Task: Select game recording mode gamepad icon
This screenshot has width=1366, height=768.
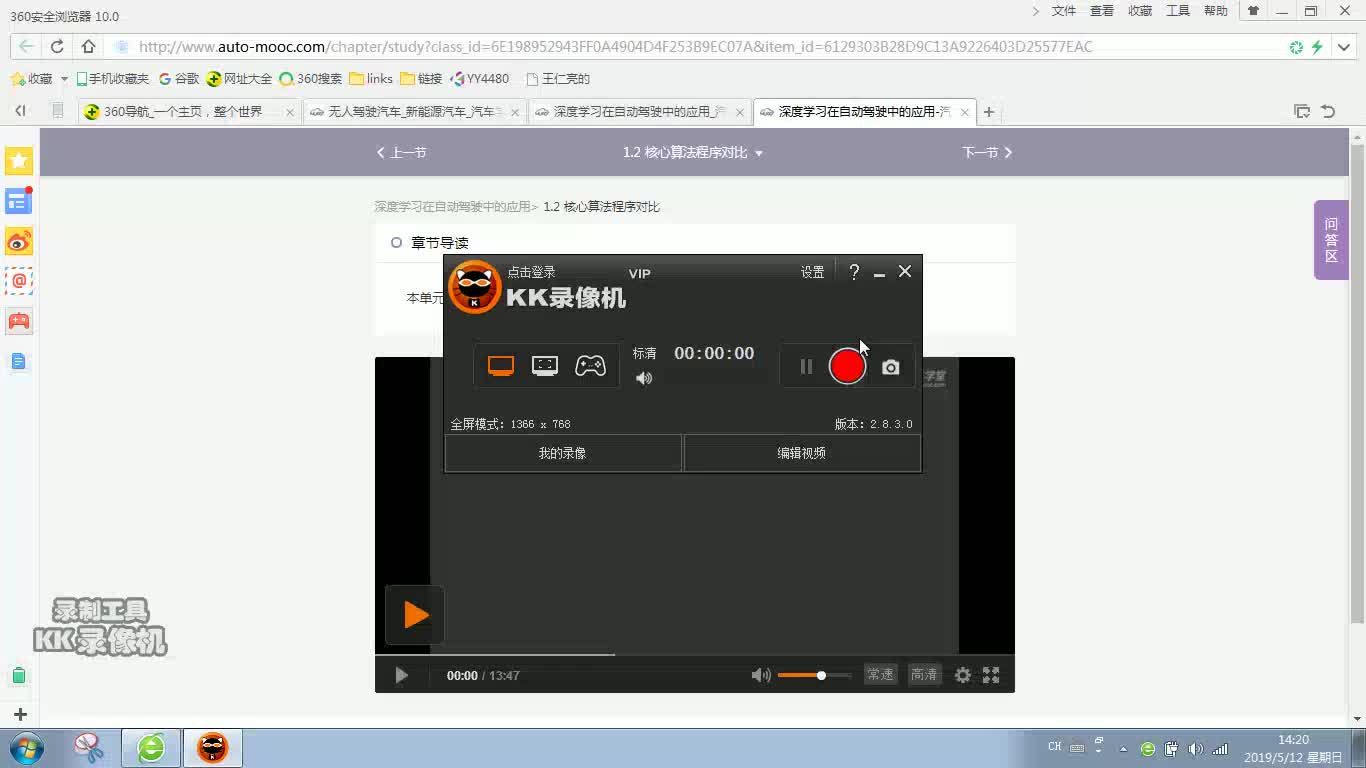Action: tap(590, 366)
